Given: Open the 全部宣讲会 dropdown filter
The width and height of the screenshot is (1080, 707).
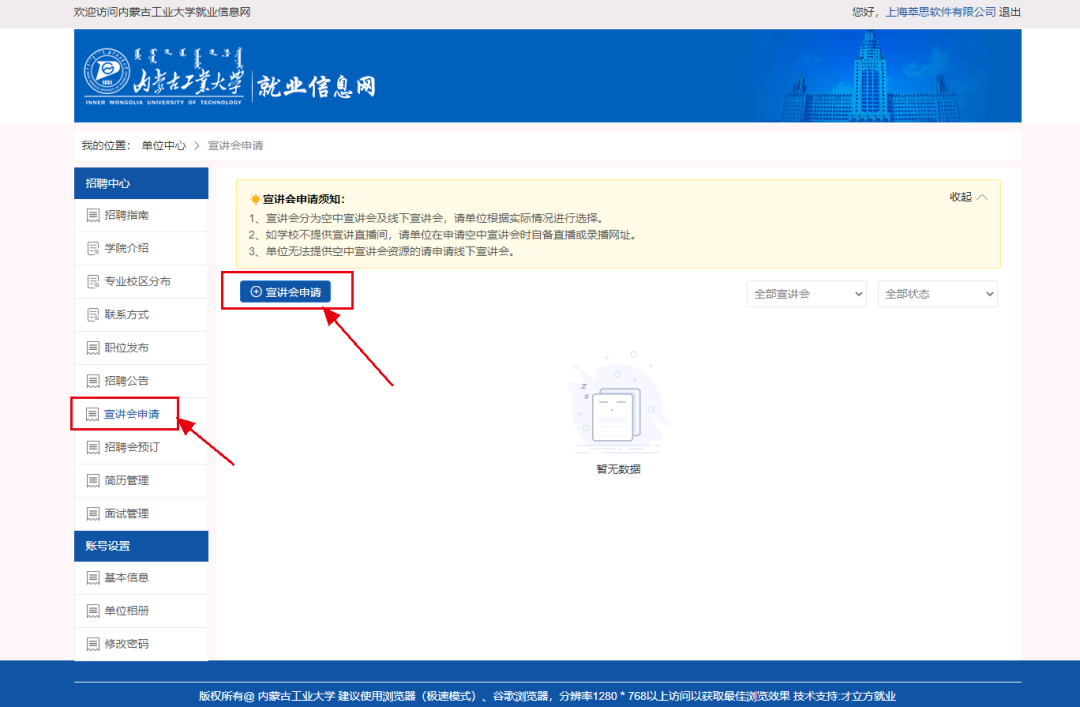Looking at the screenshot, I should click(x=806, y=294).
